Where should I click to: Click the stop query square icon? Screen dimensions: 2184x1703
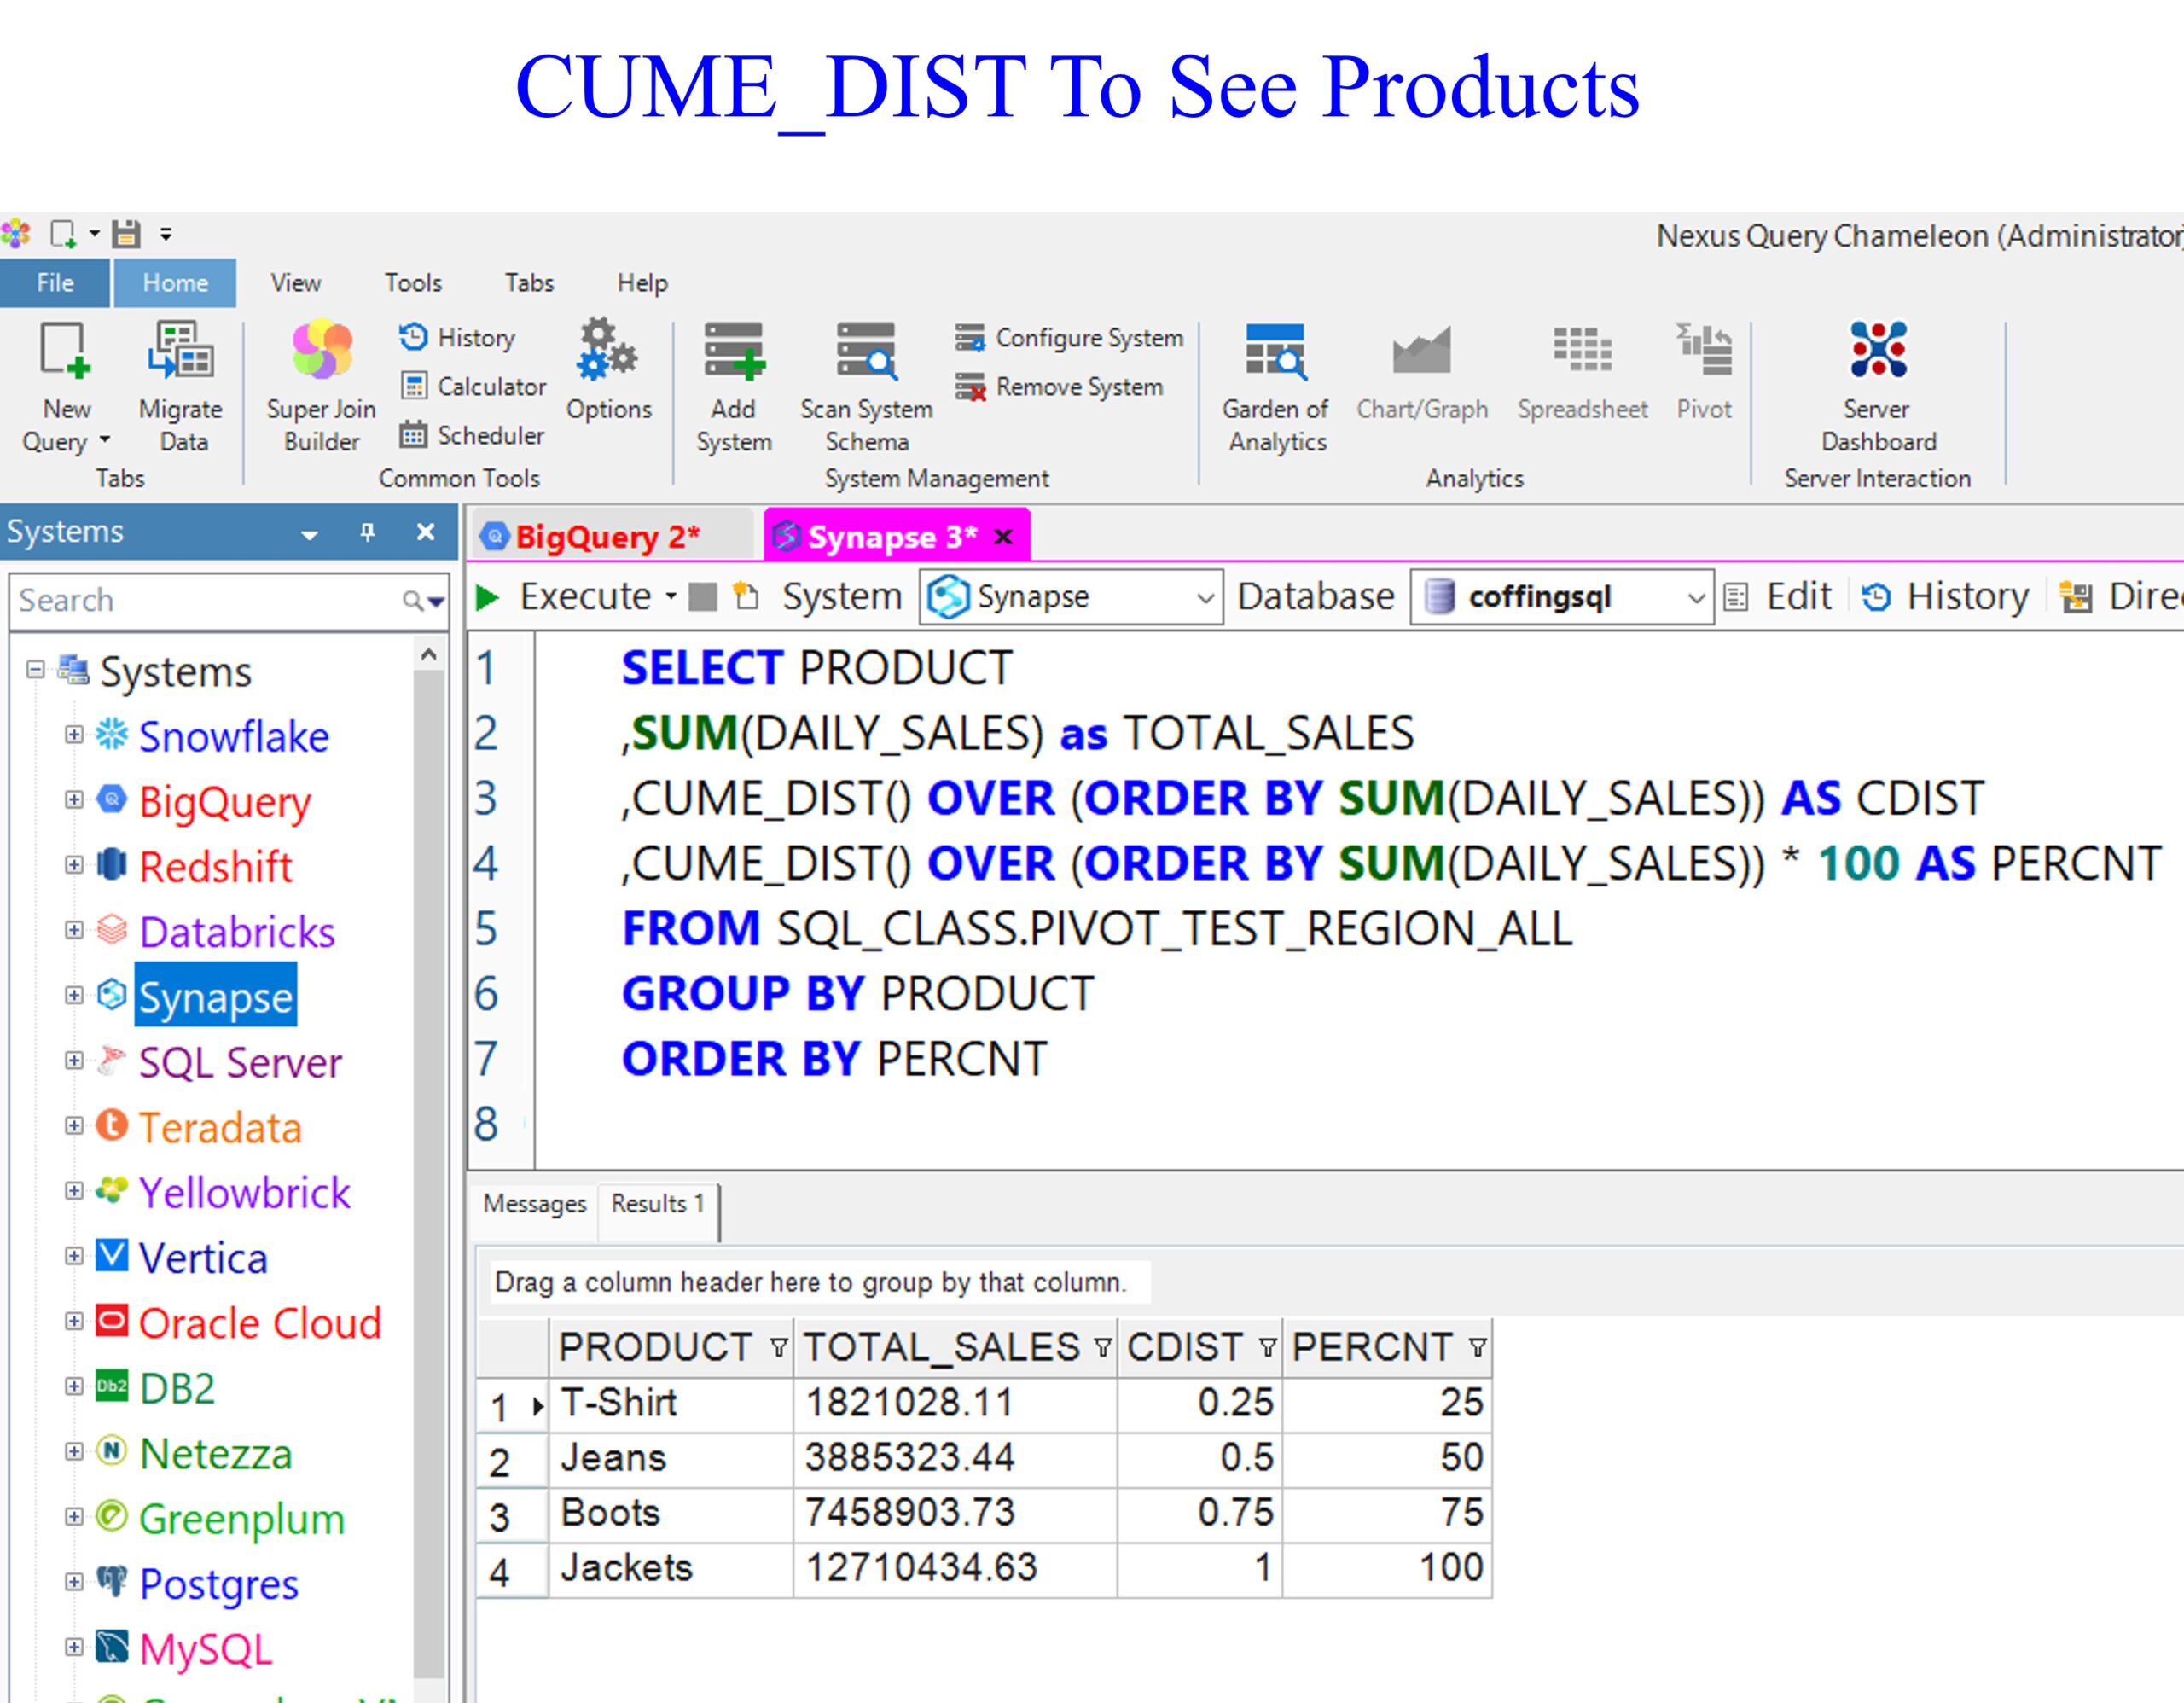[703, 597]
